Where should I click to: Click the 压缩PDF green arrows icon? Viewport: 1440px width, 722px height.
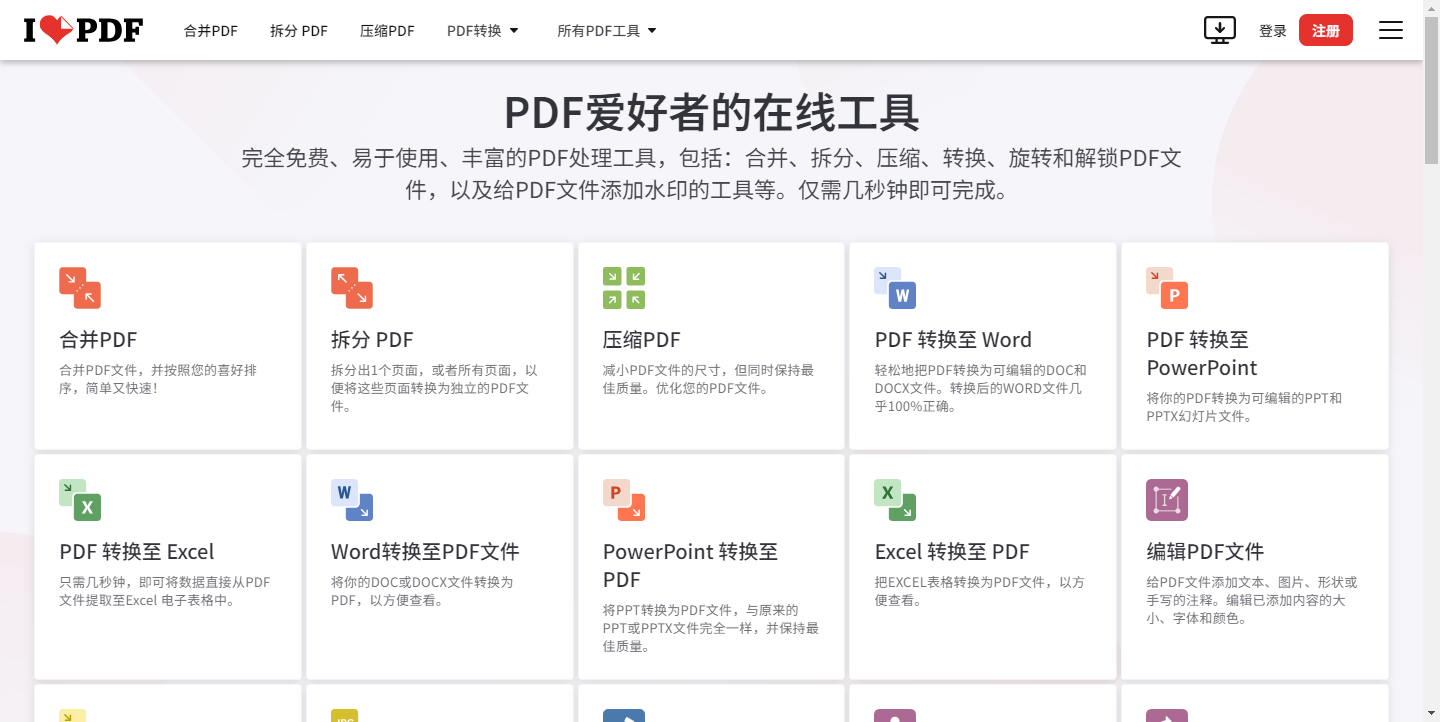[624, 288]
